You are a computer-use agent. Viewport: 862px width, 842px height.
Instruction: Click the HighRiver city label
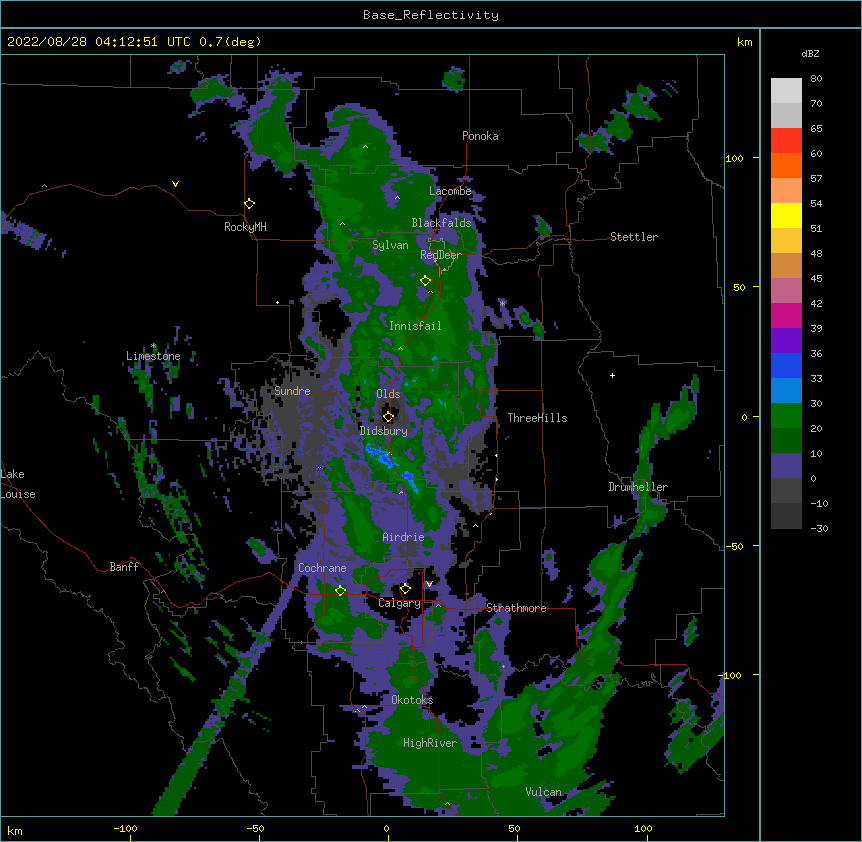coord(430,743)
